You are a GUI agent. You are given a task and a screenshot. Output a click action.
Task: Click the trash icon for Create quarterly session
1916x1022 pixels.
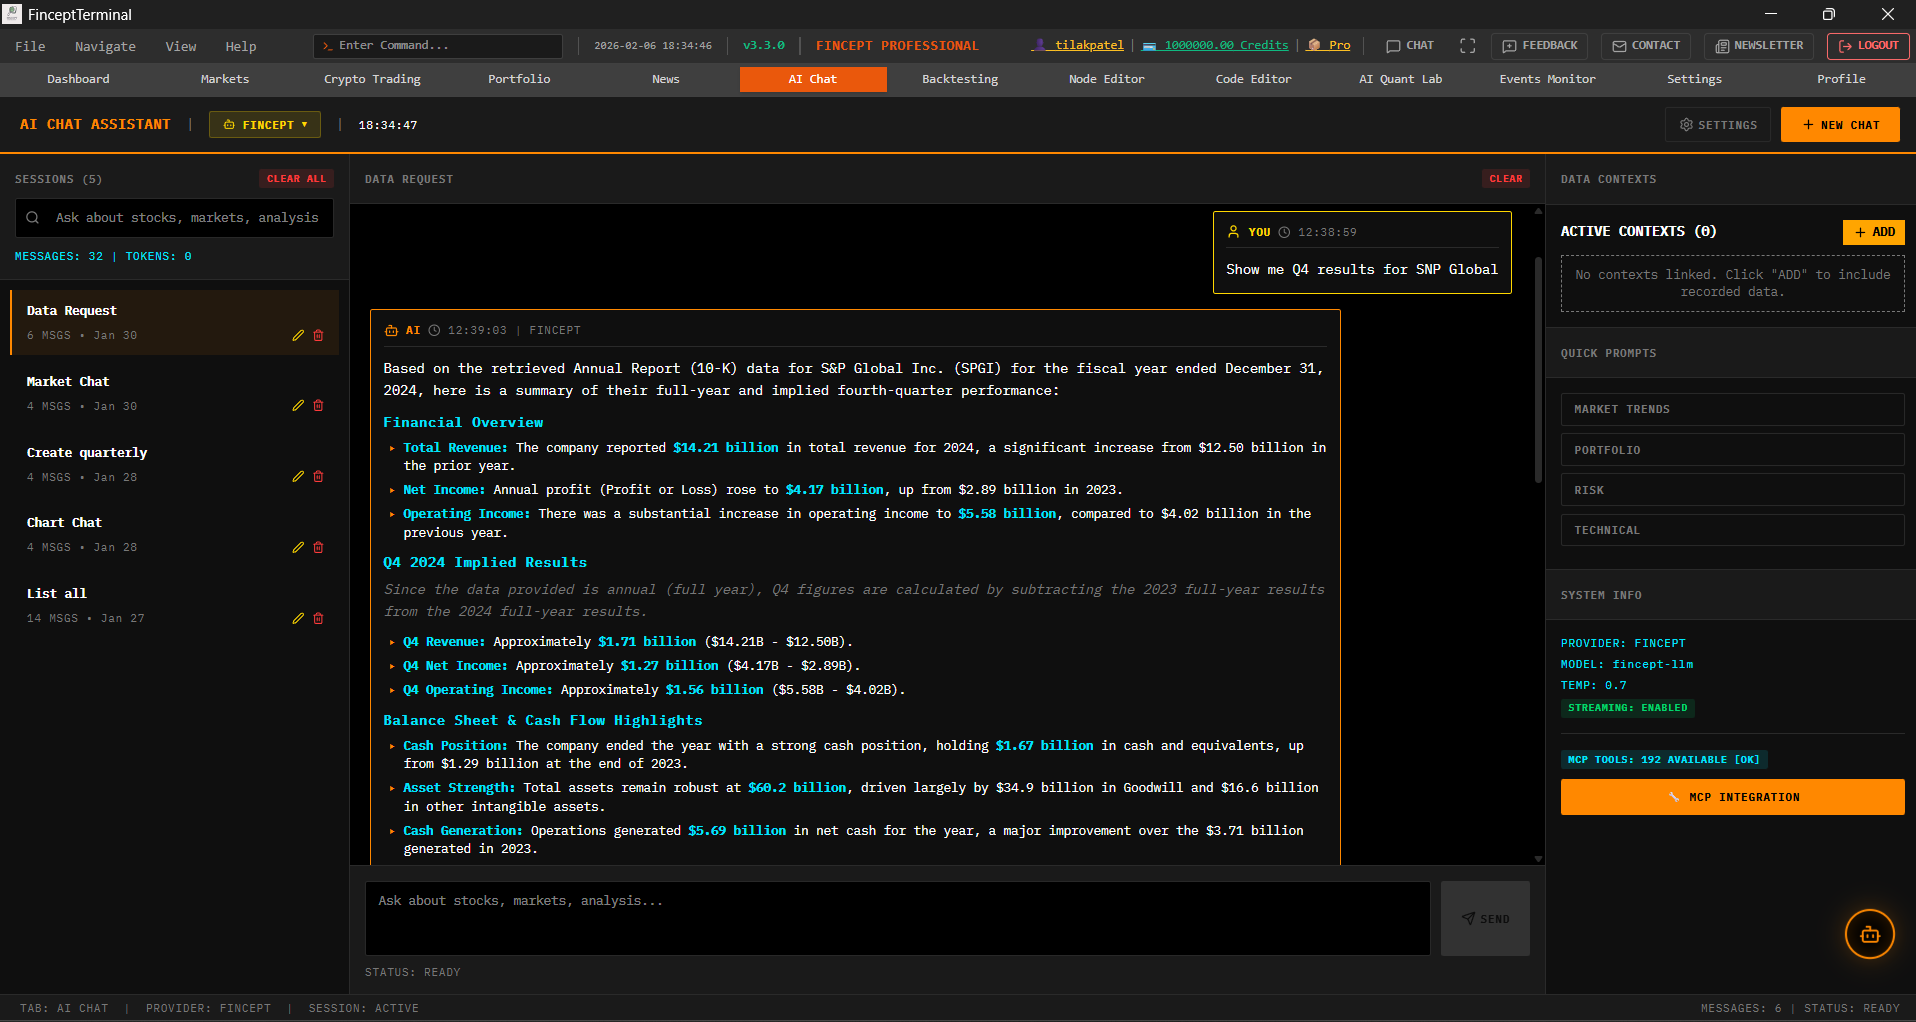[319, 477]
